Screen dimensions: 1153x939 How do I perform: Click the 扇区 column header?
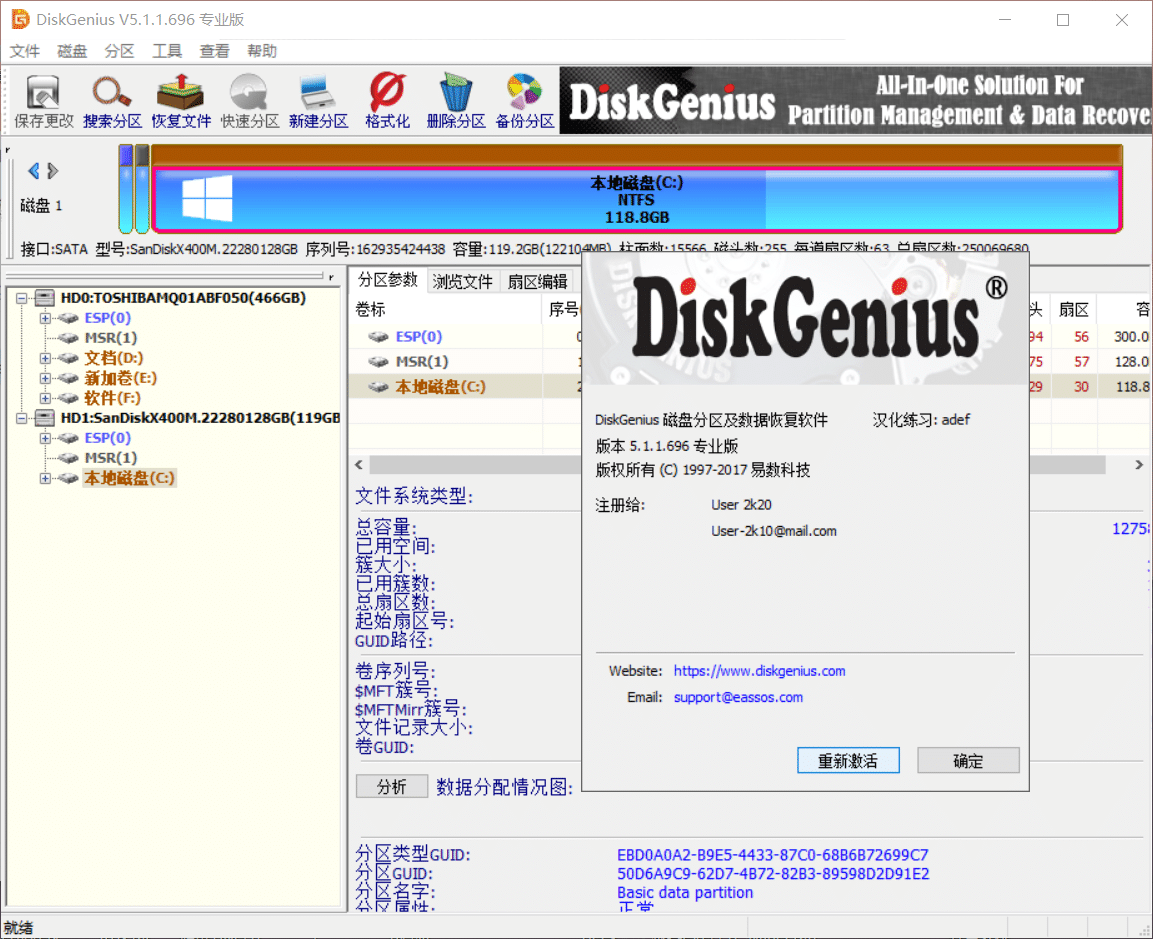pos(1073,310)
